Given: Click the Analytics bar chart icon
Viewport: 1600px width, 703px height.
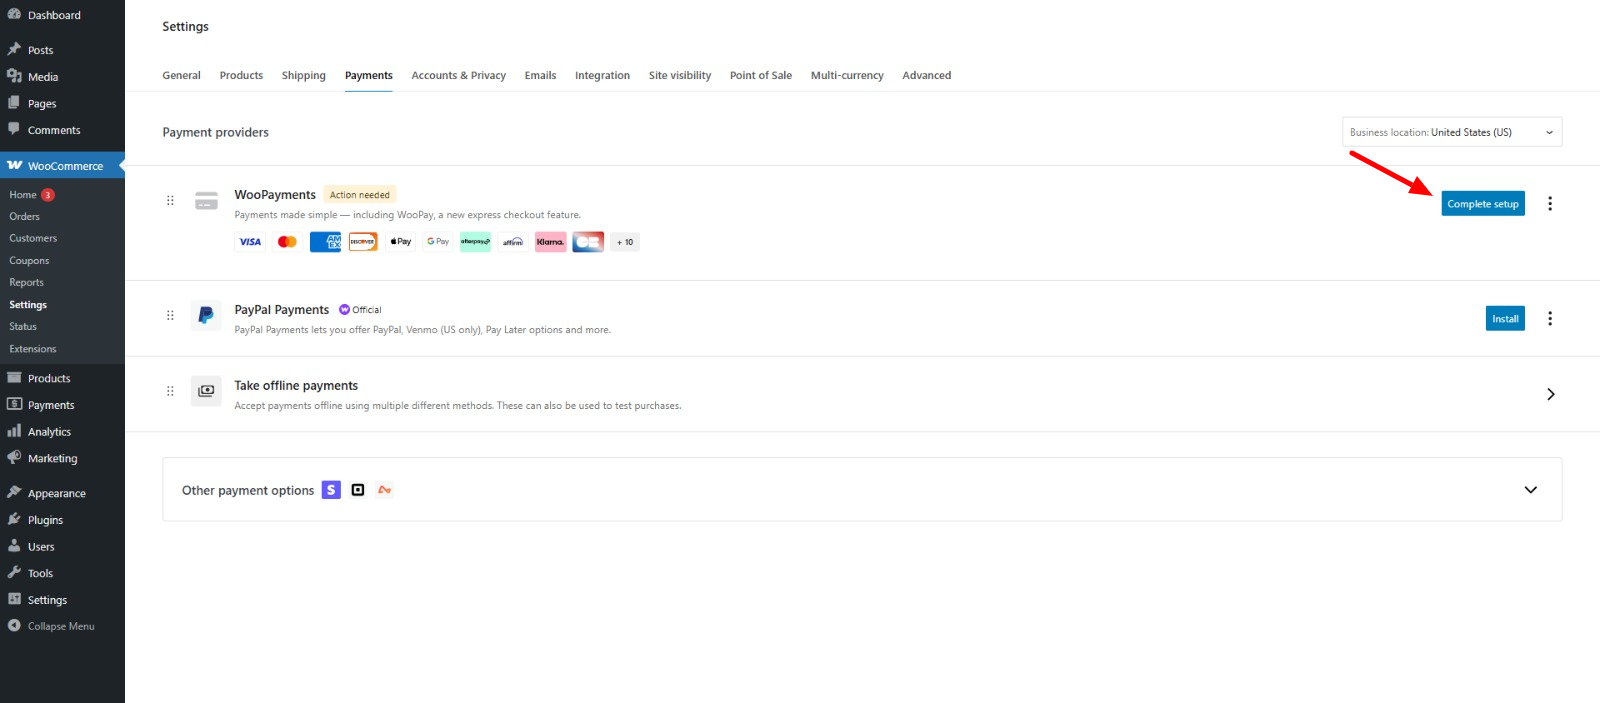Looking at the screenshot, I should point(14,431).
